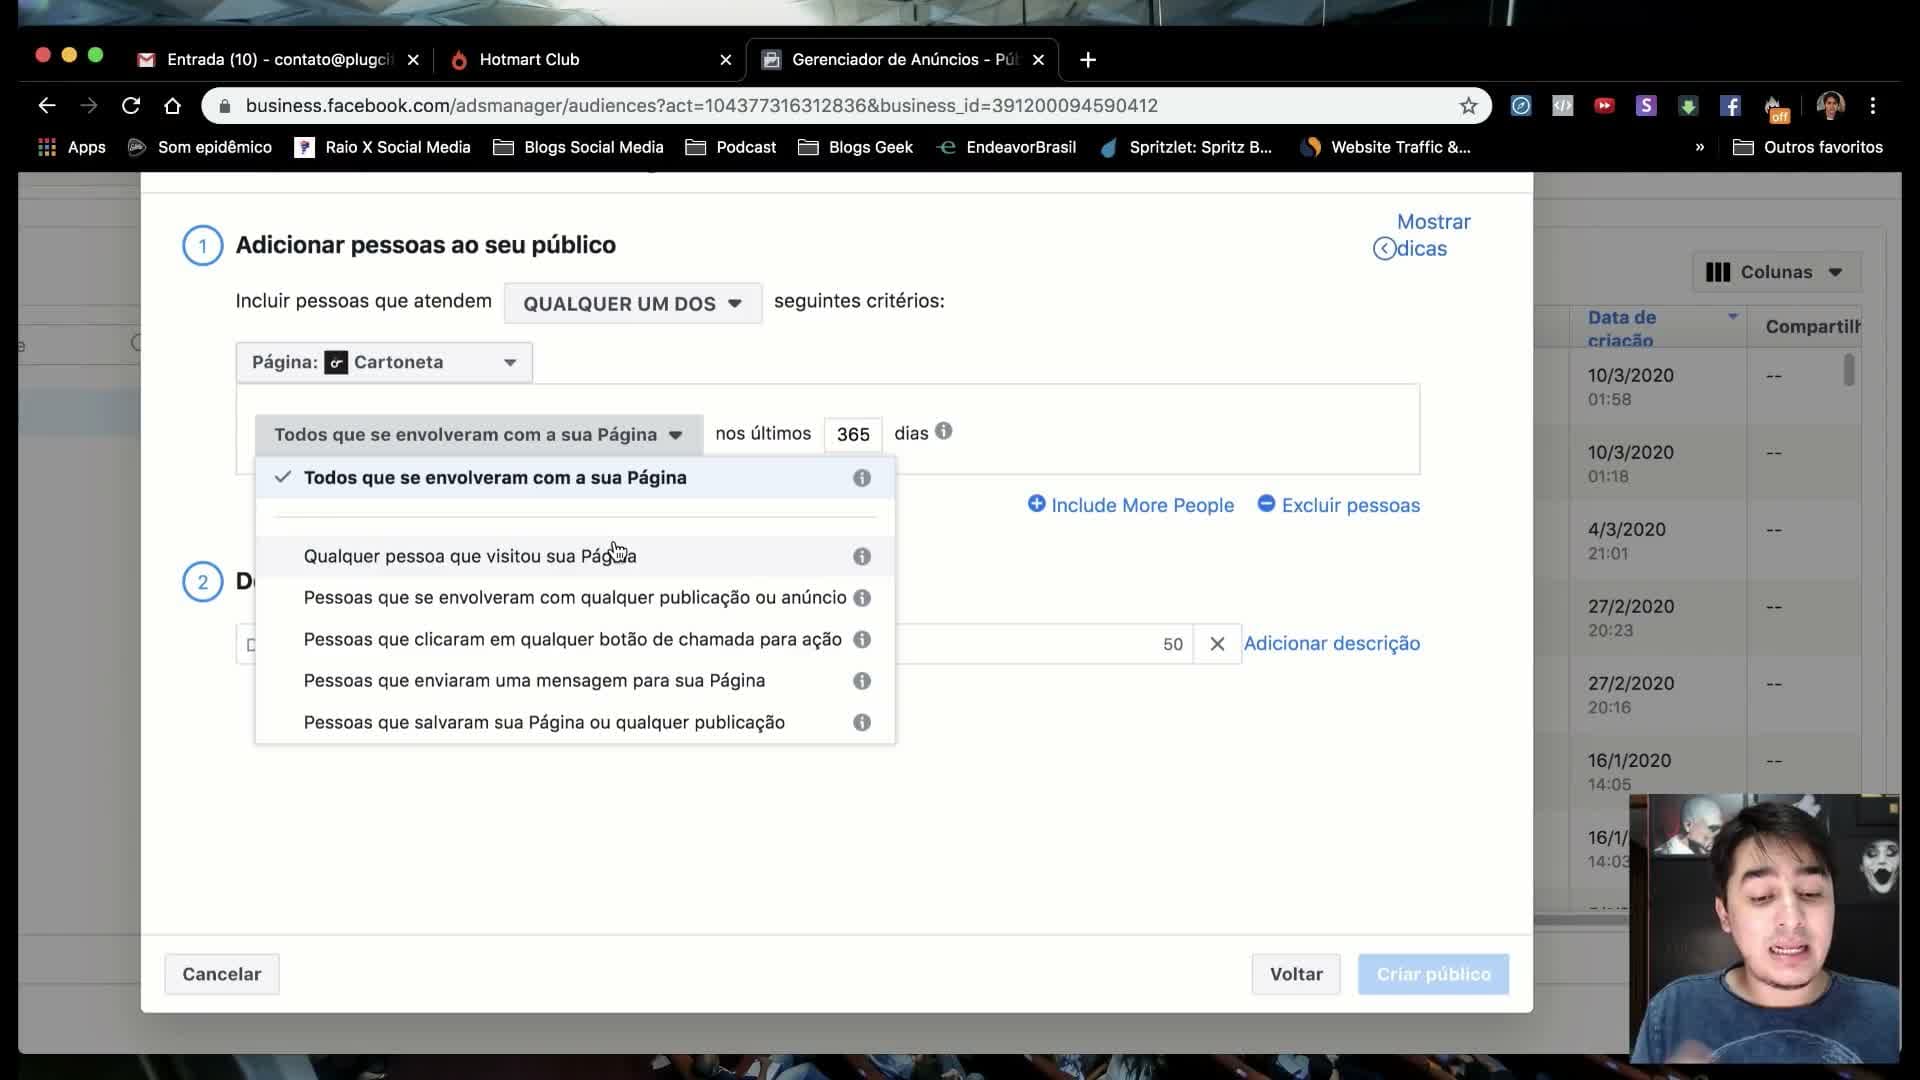Open Blogs Geek bookmark folder

pos(856,147)
